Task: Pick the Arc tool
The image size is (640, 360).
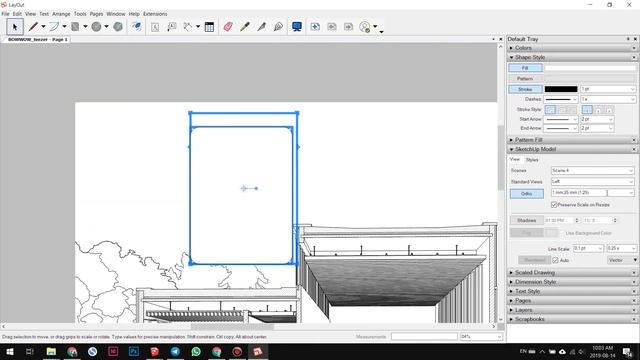Action: tap(54, 27)
